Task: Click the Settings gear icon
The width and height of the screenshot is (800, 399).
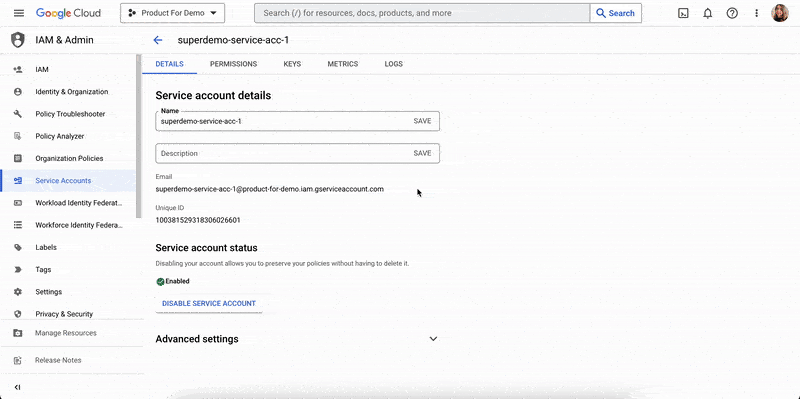Action: coord(18,292)
